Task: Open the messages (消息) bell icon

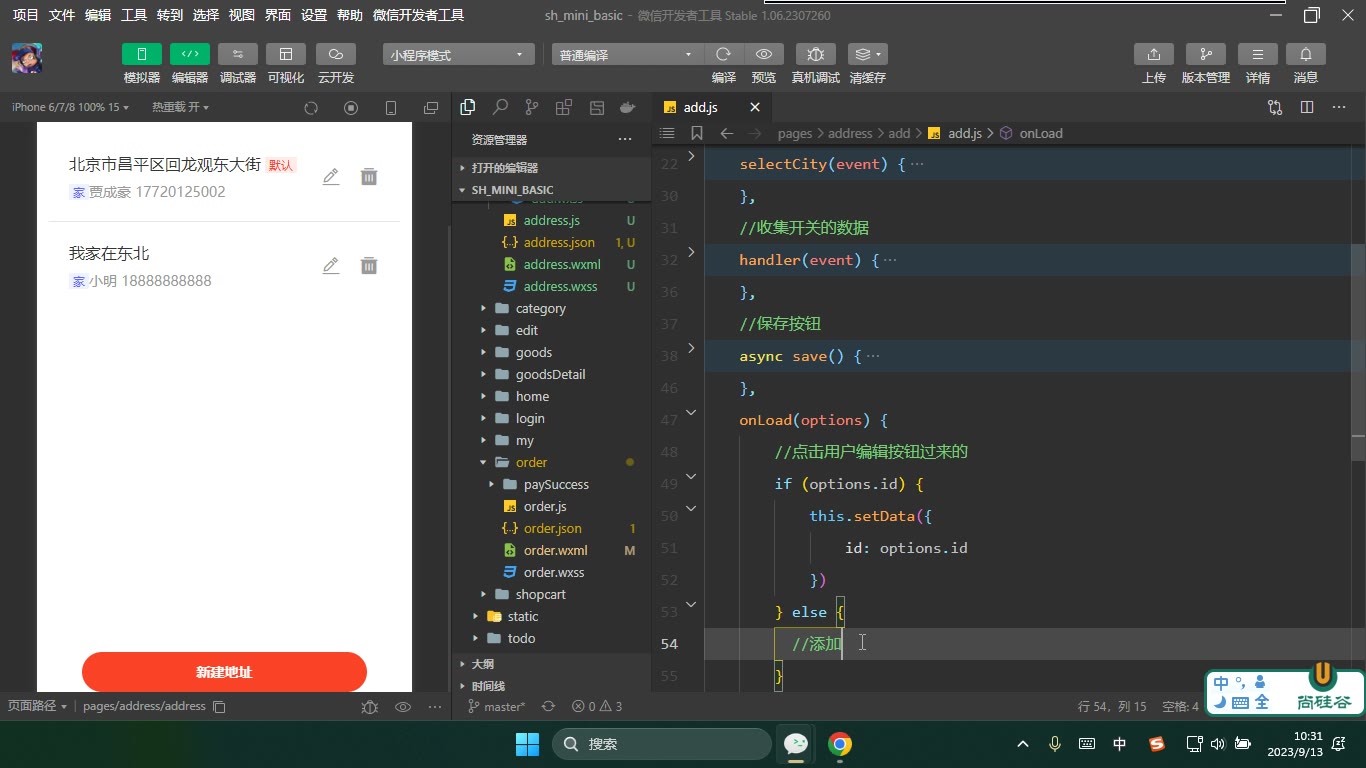Action: tap(1306, 54)
